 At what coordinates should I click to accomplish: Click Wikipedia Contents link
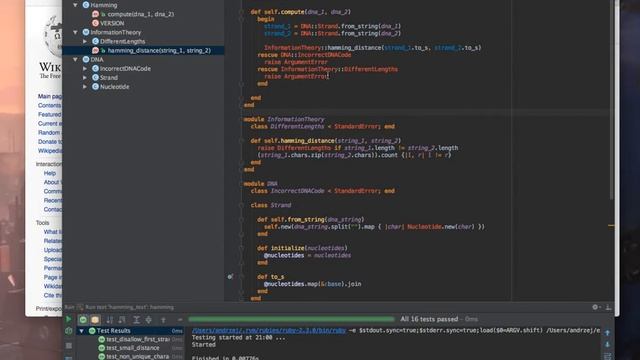(x=49, y=105)
